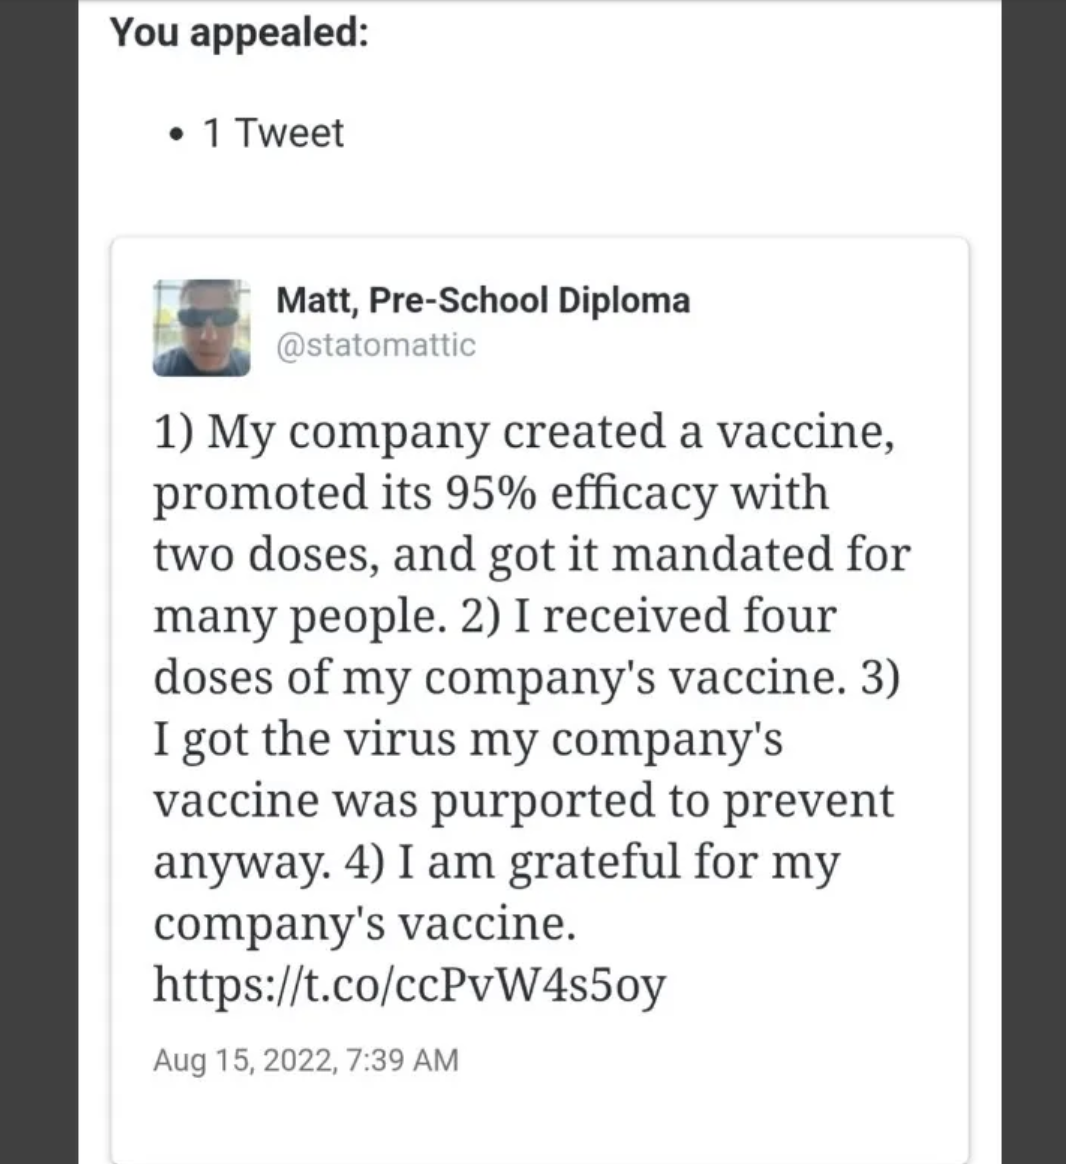Screen dimensions: 1066x1164
Task: Click the 7:39 AM time text
Action: [x=402, y=1059]
